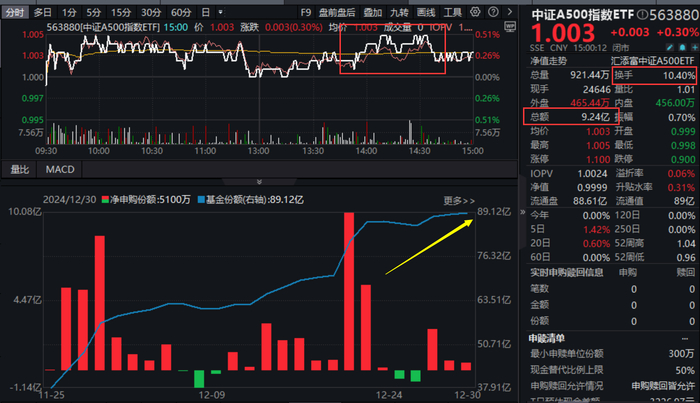Viewport: 700px width, 403px height.
Task: Click the 总额 9.24亿 value
Action: point(595,117)
